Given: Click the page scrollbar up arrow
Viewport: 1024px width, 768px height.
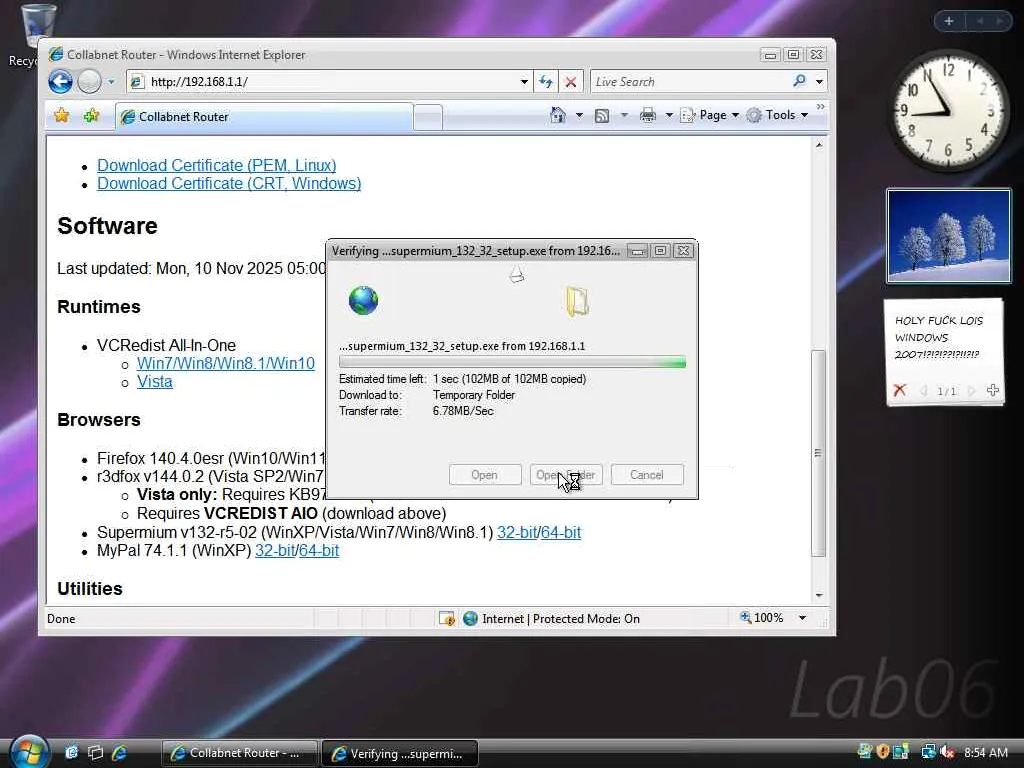Looking at the screenshot, I should [x=819, y=145].
